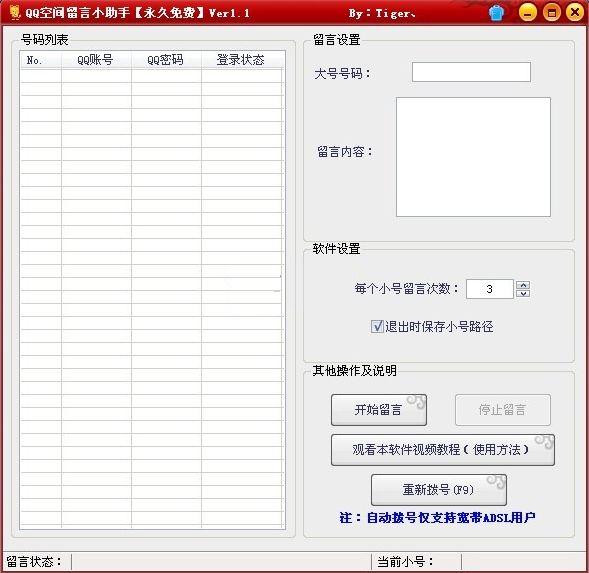This screenshot has width=589, height=573.
Task: Click the 其他操作及说明 group title
Action: (355, 370)
